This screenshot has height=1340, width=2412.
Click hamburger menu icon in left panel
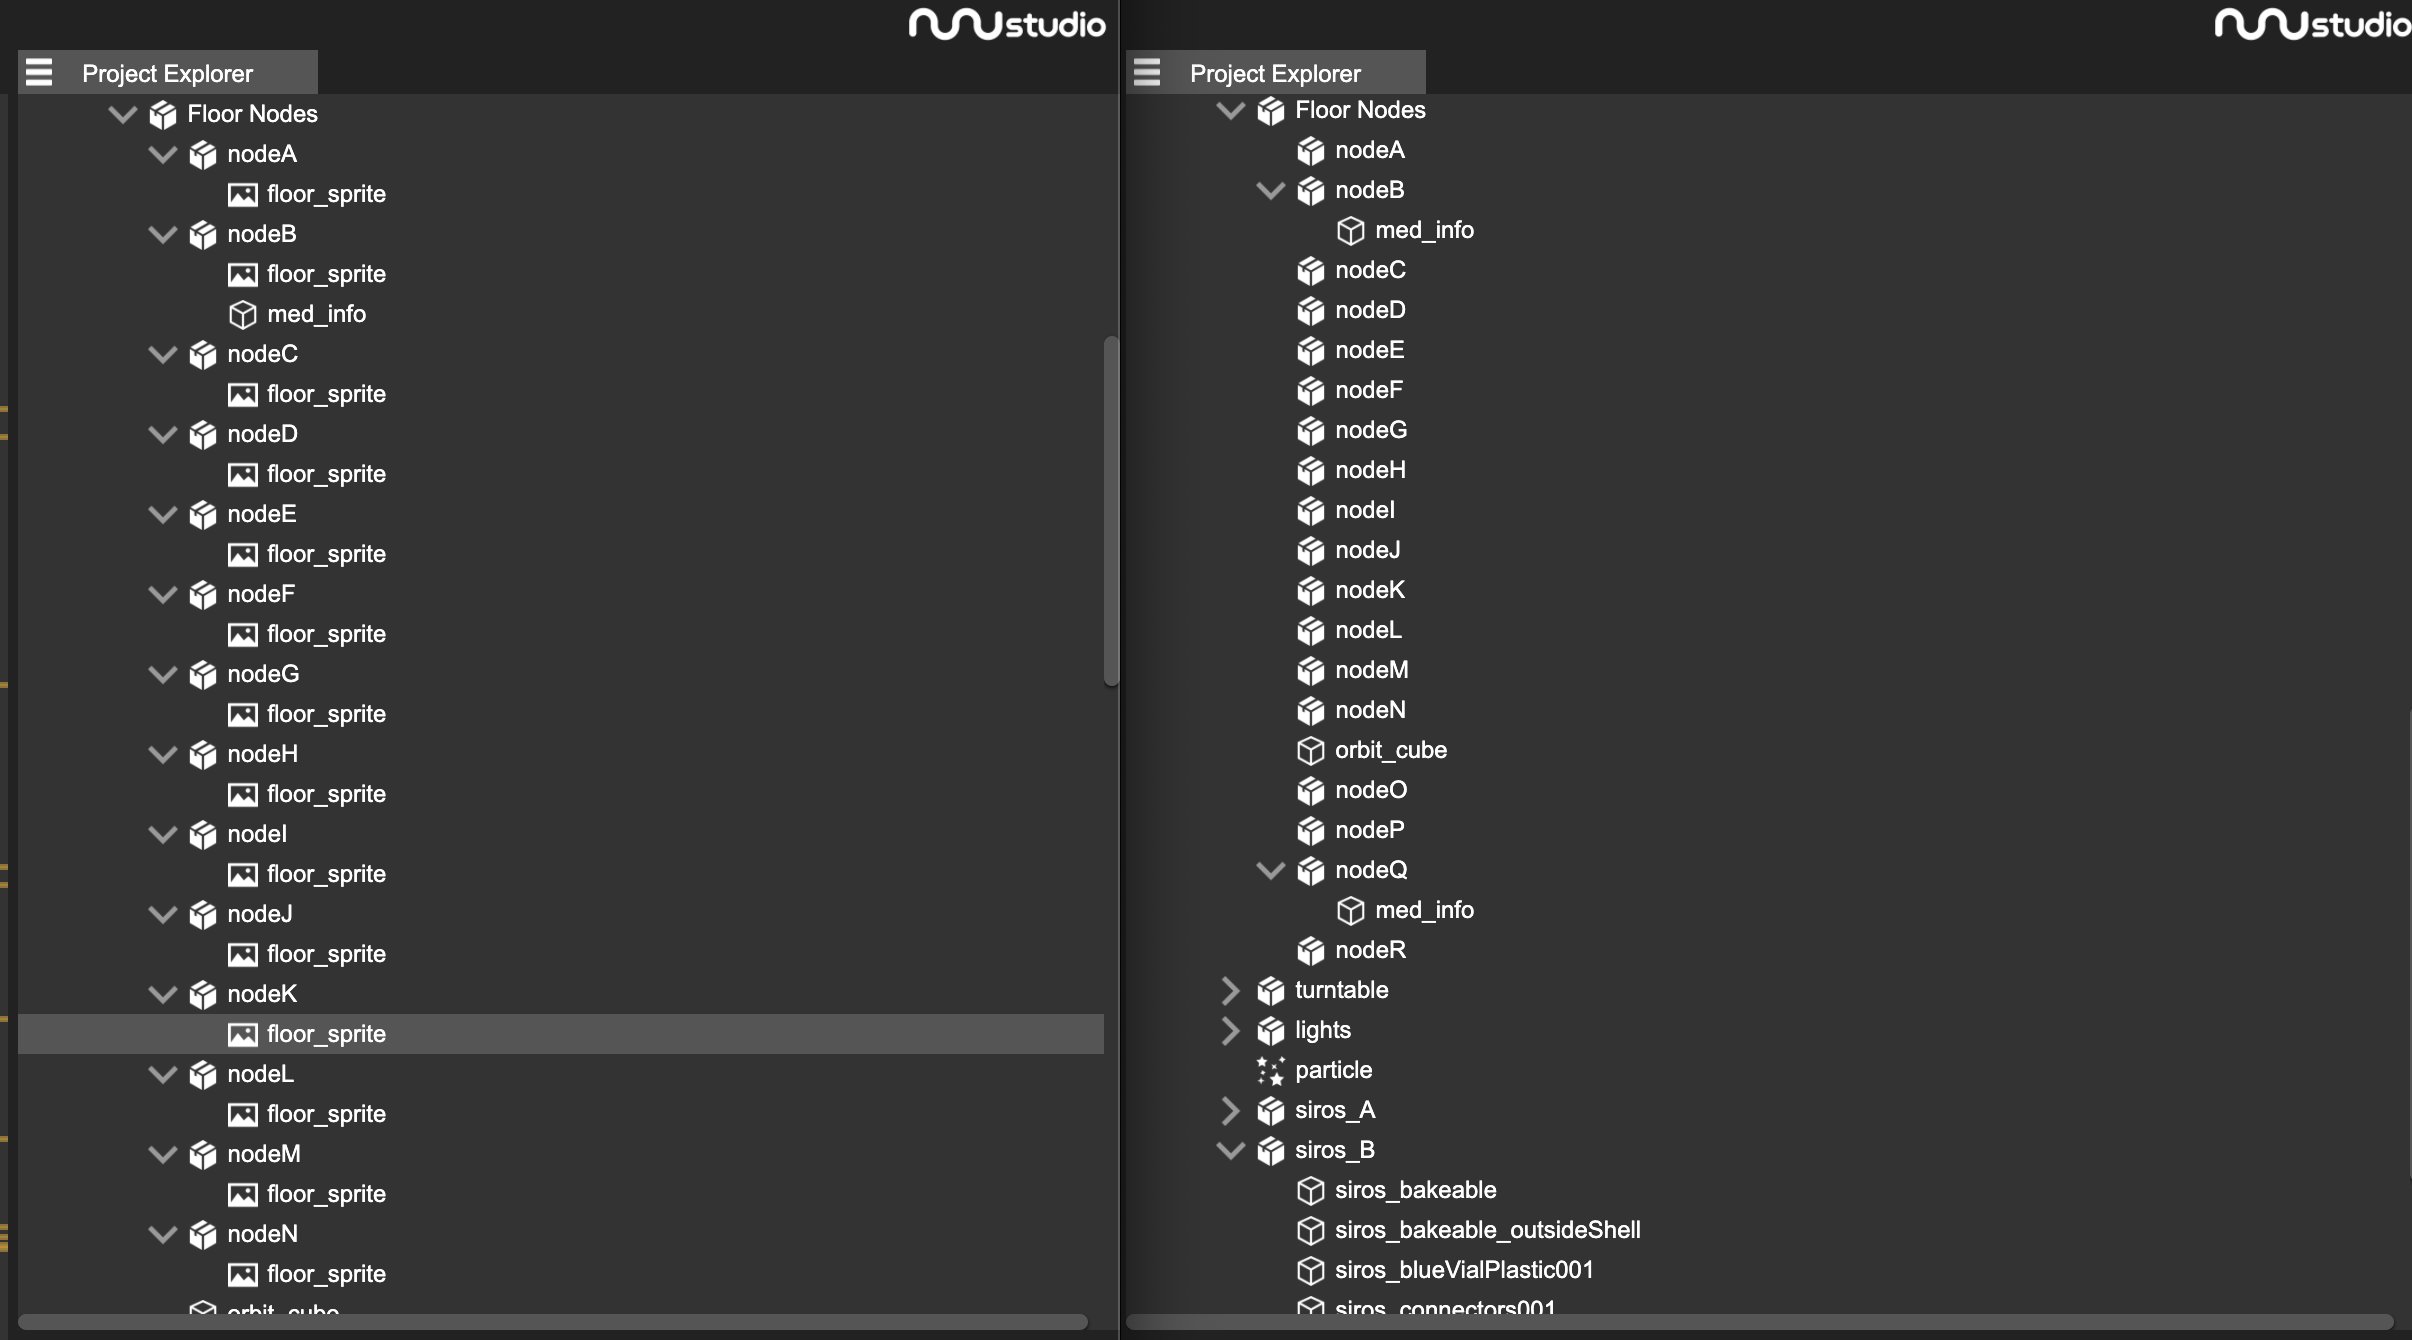pyautogui.click(x=39, y=73)
